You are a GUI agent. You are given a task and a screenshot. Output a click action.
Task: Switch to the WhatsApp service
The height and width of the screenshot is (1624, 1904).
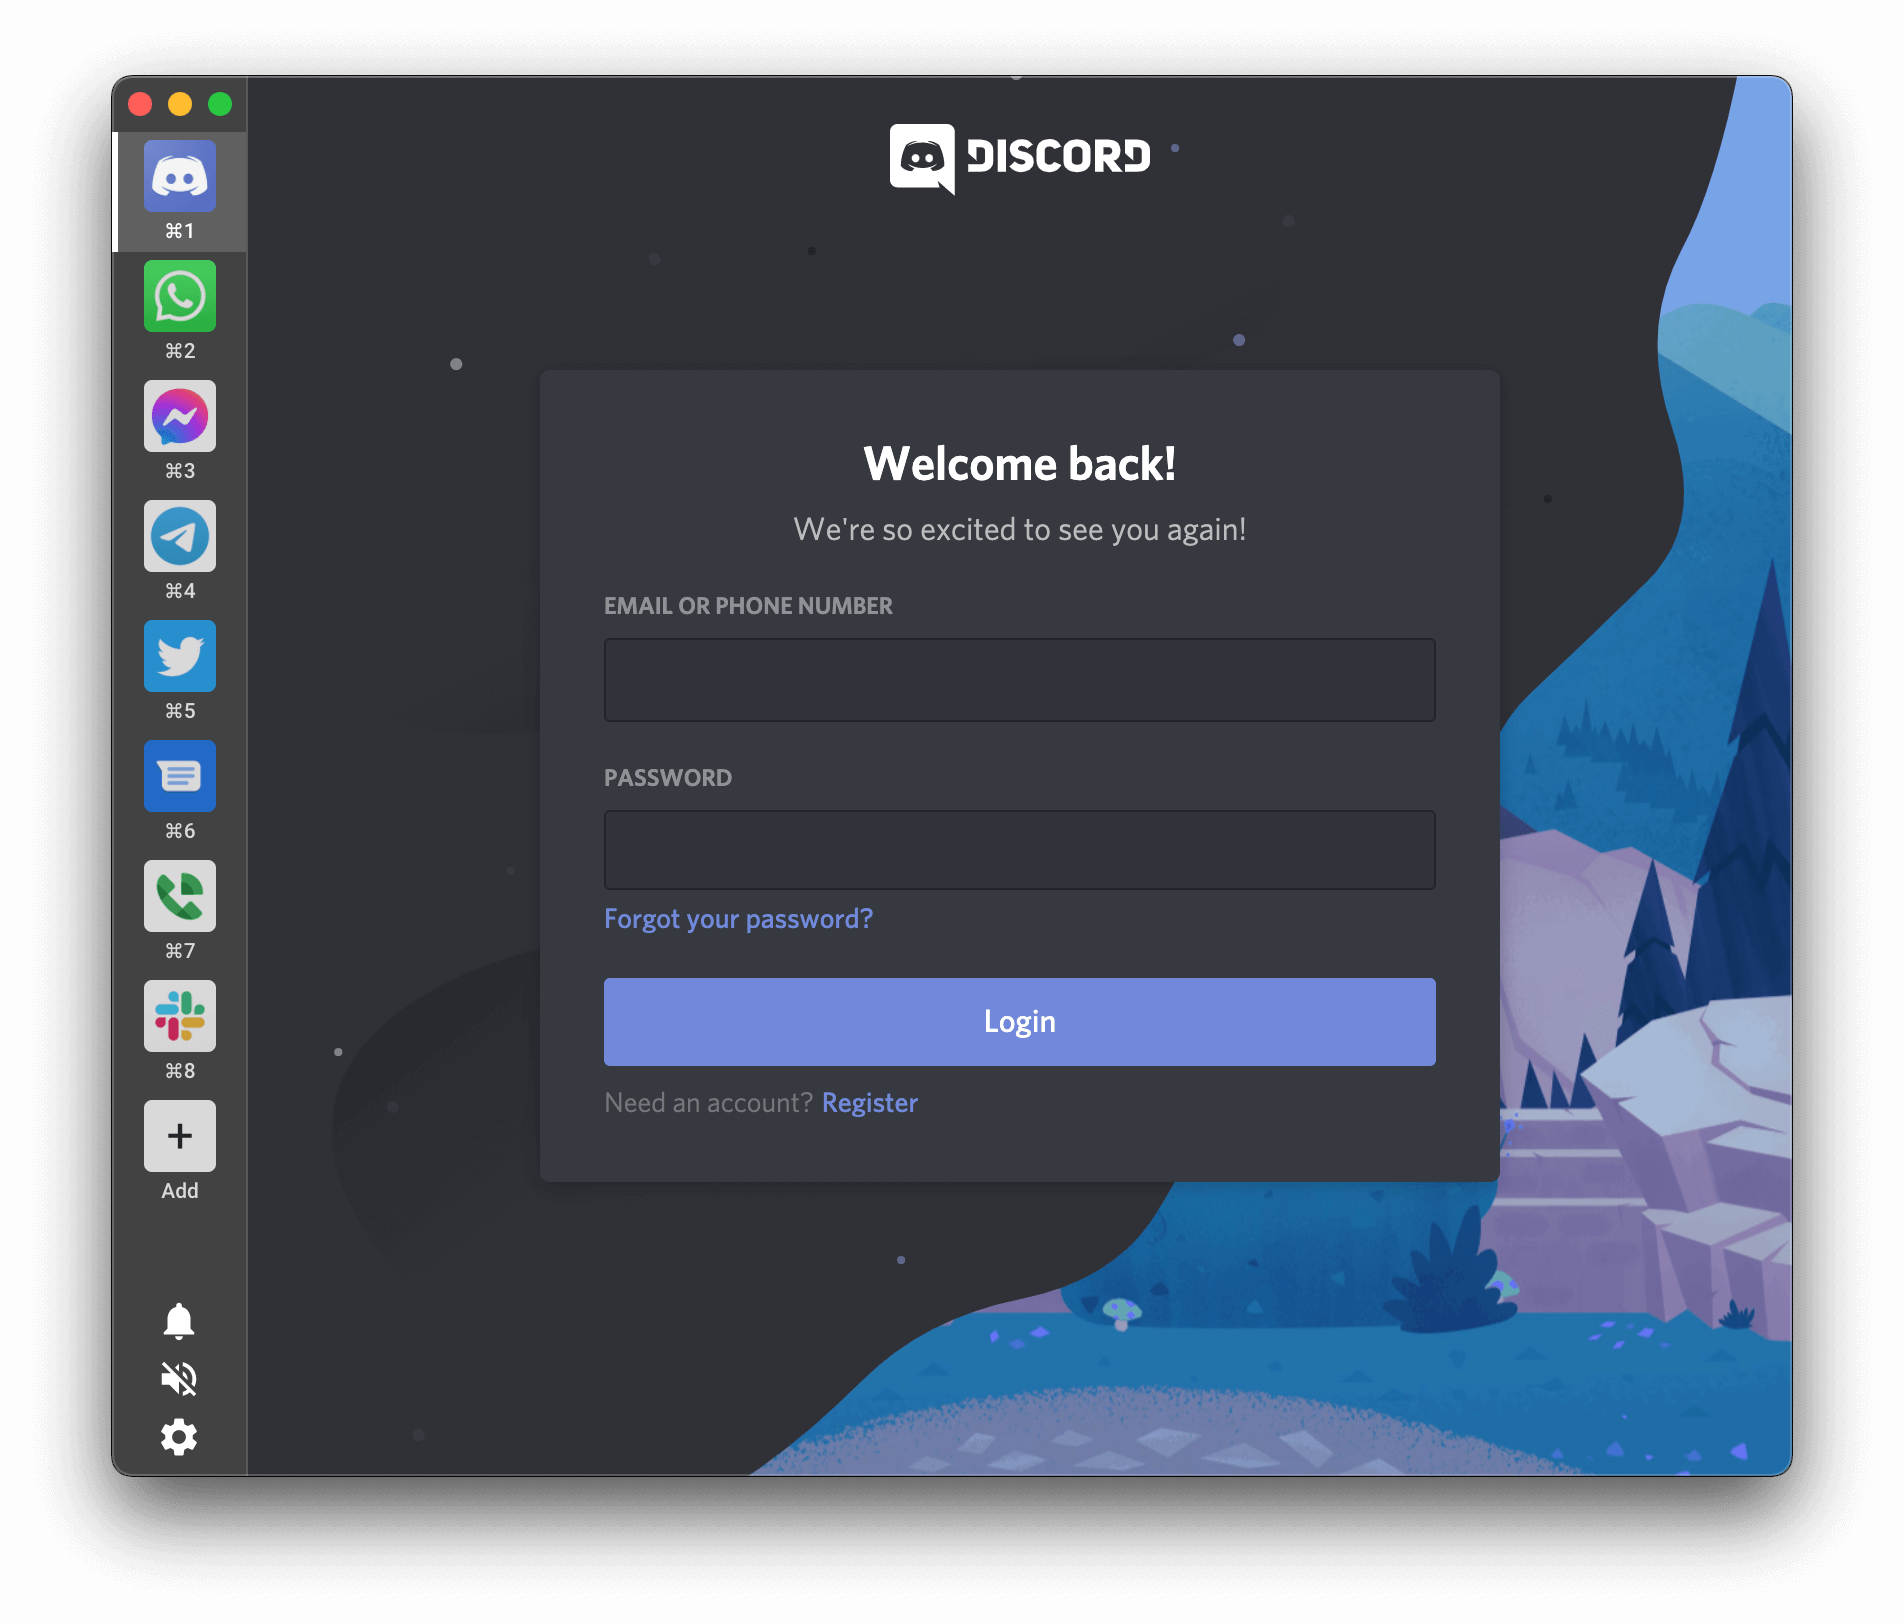click(180, 297)
